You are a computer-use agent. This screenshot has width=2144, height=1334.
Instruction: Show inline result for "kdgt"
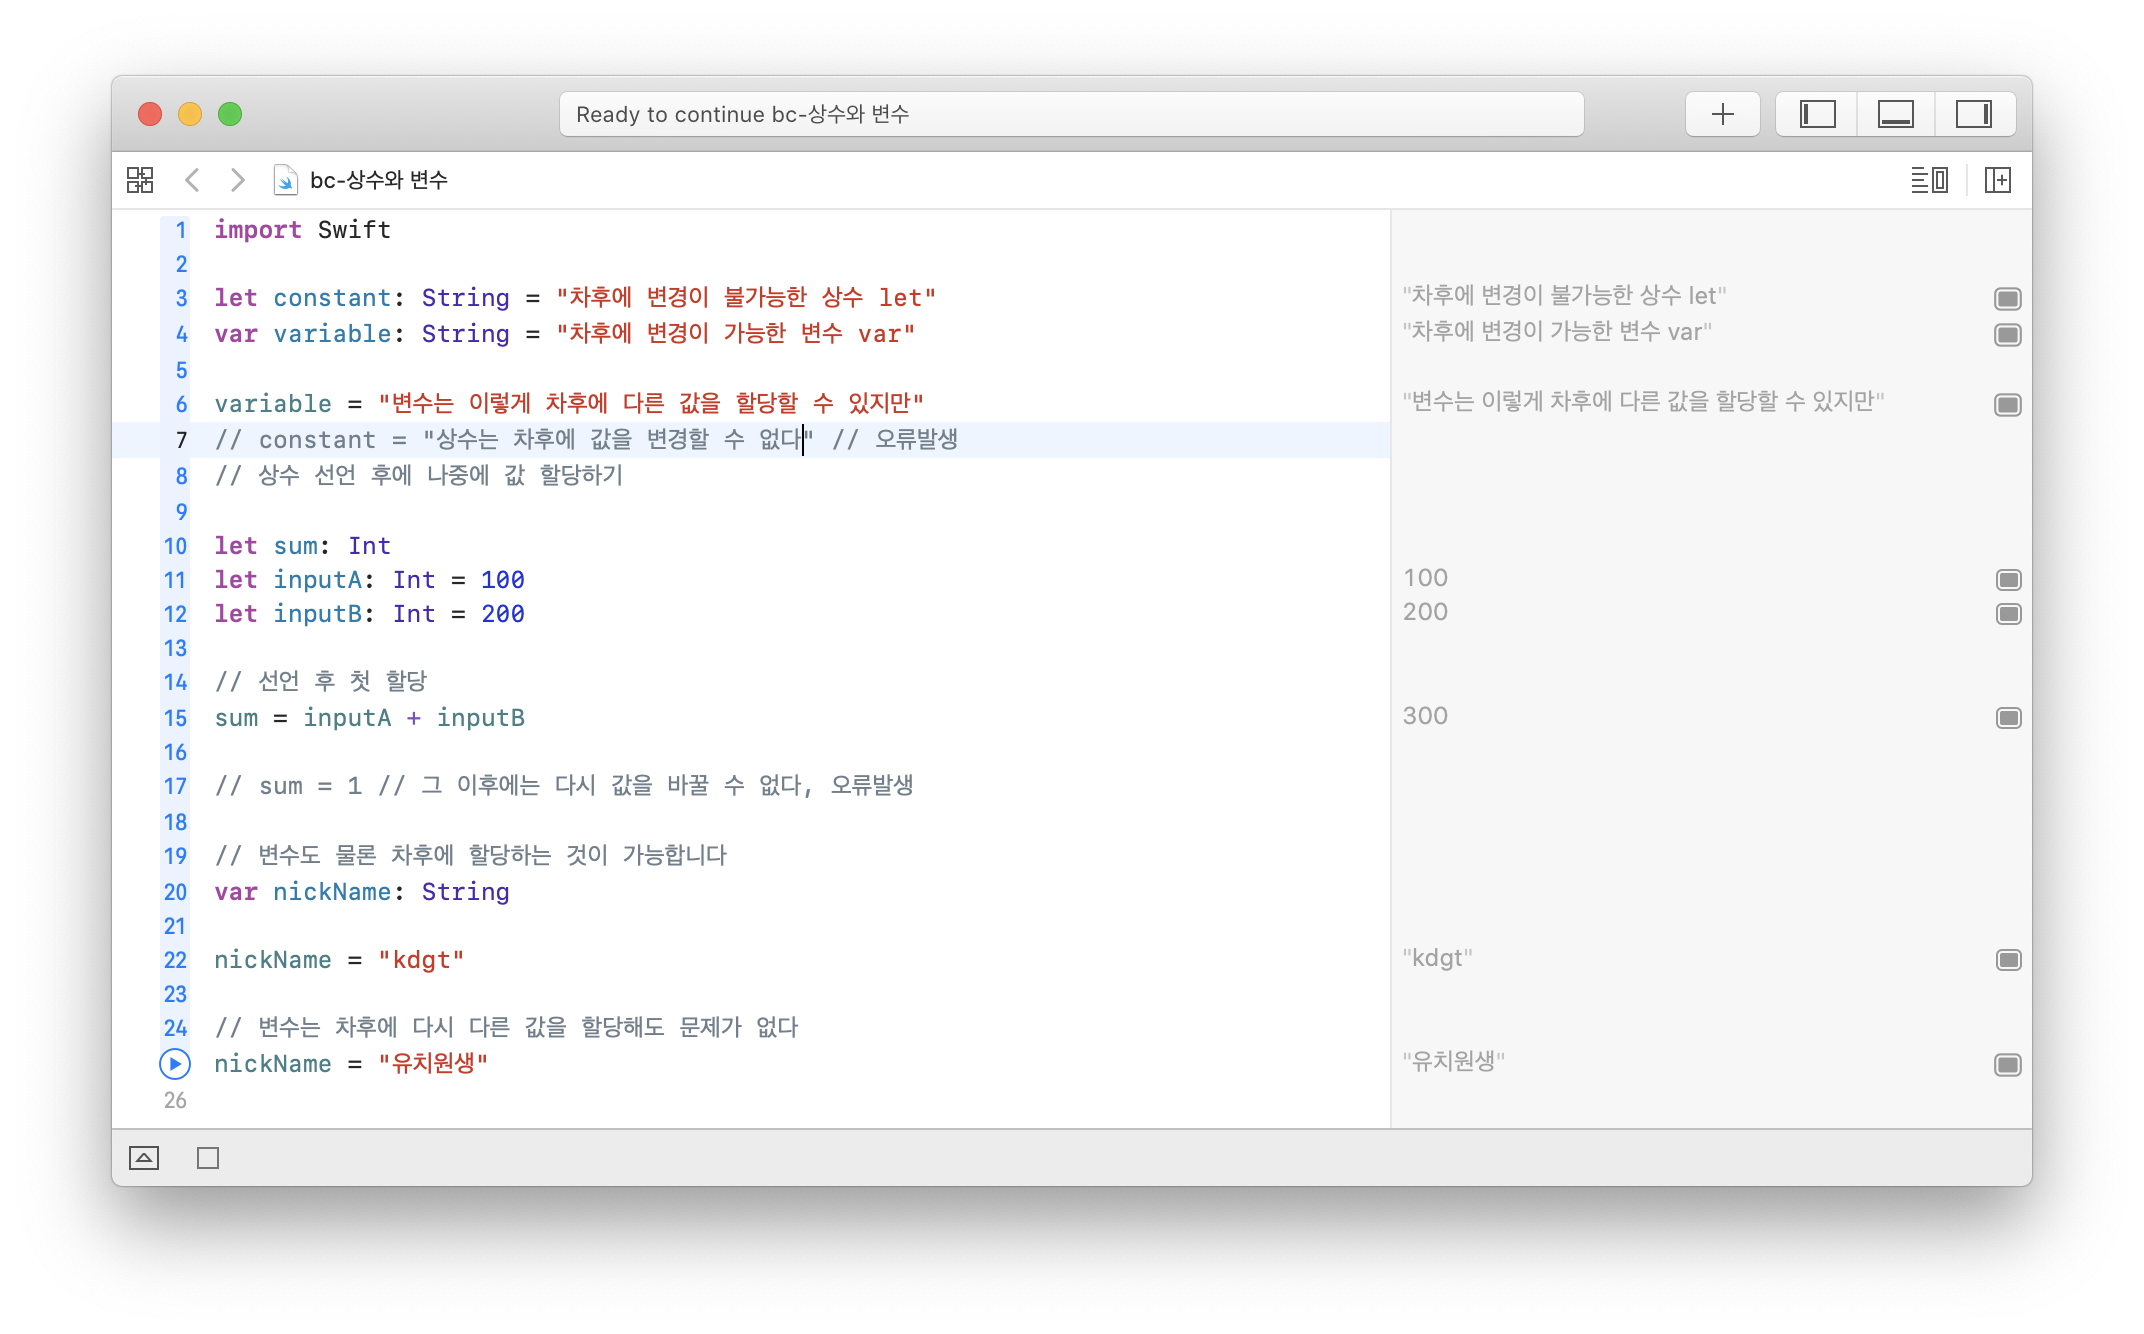point(2008,960)
